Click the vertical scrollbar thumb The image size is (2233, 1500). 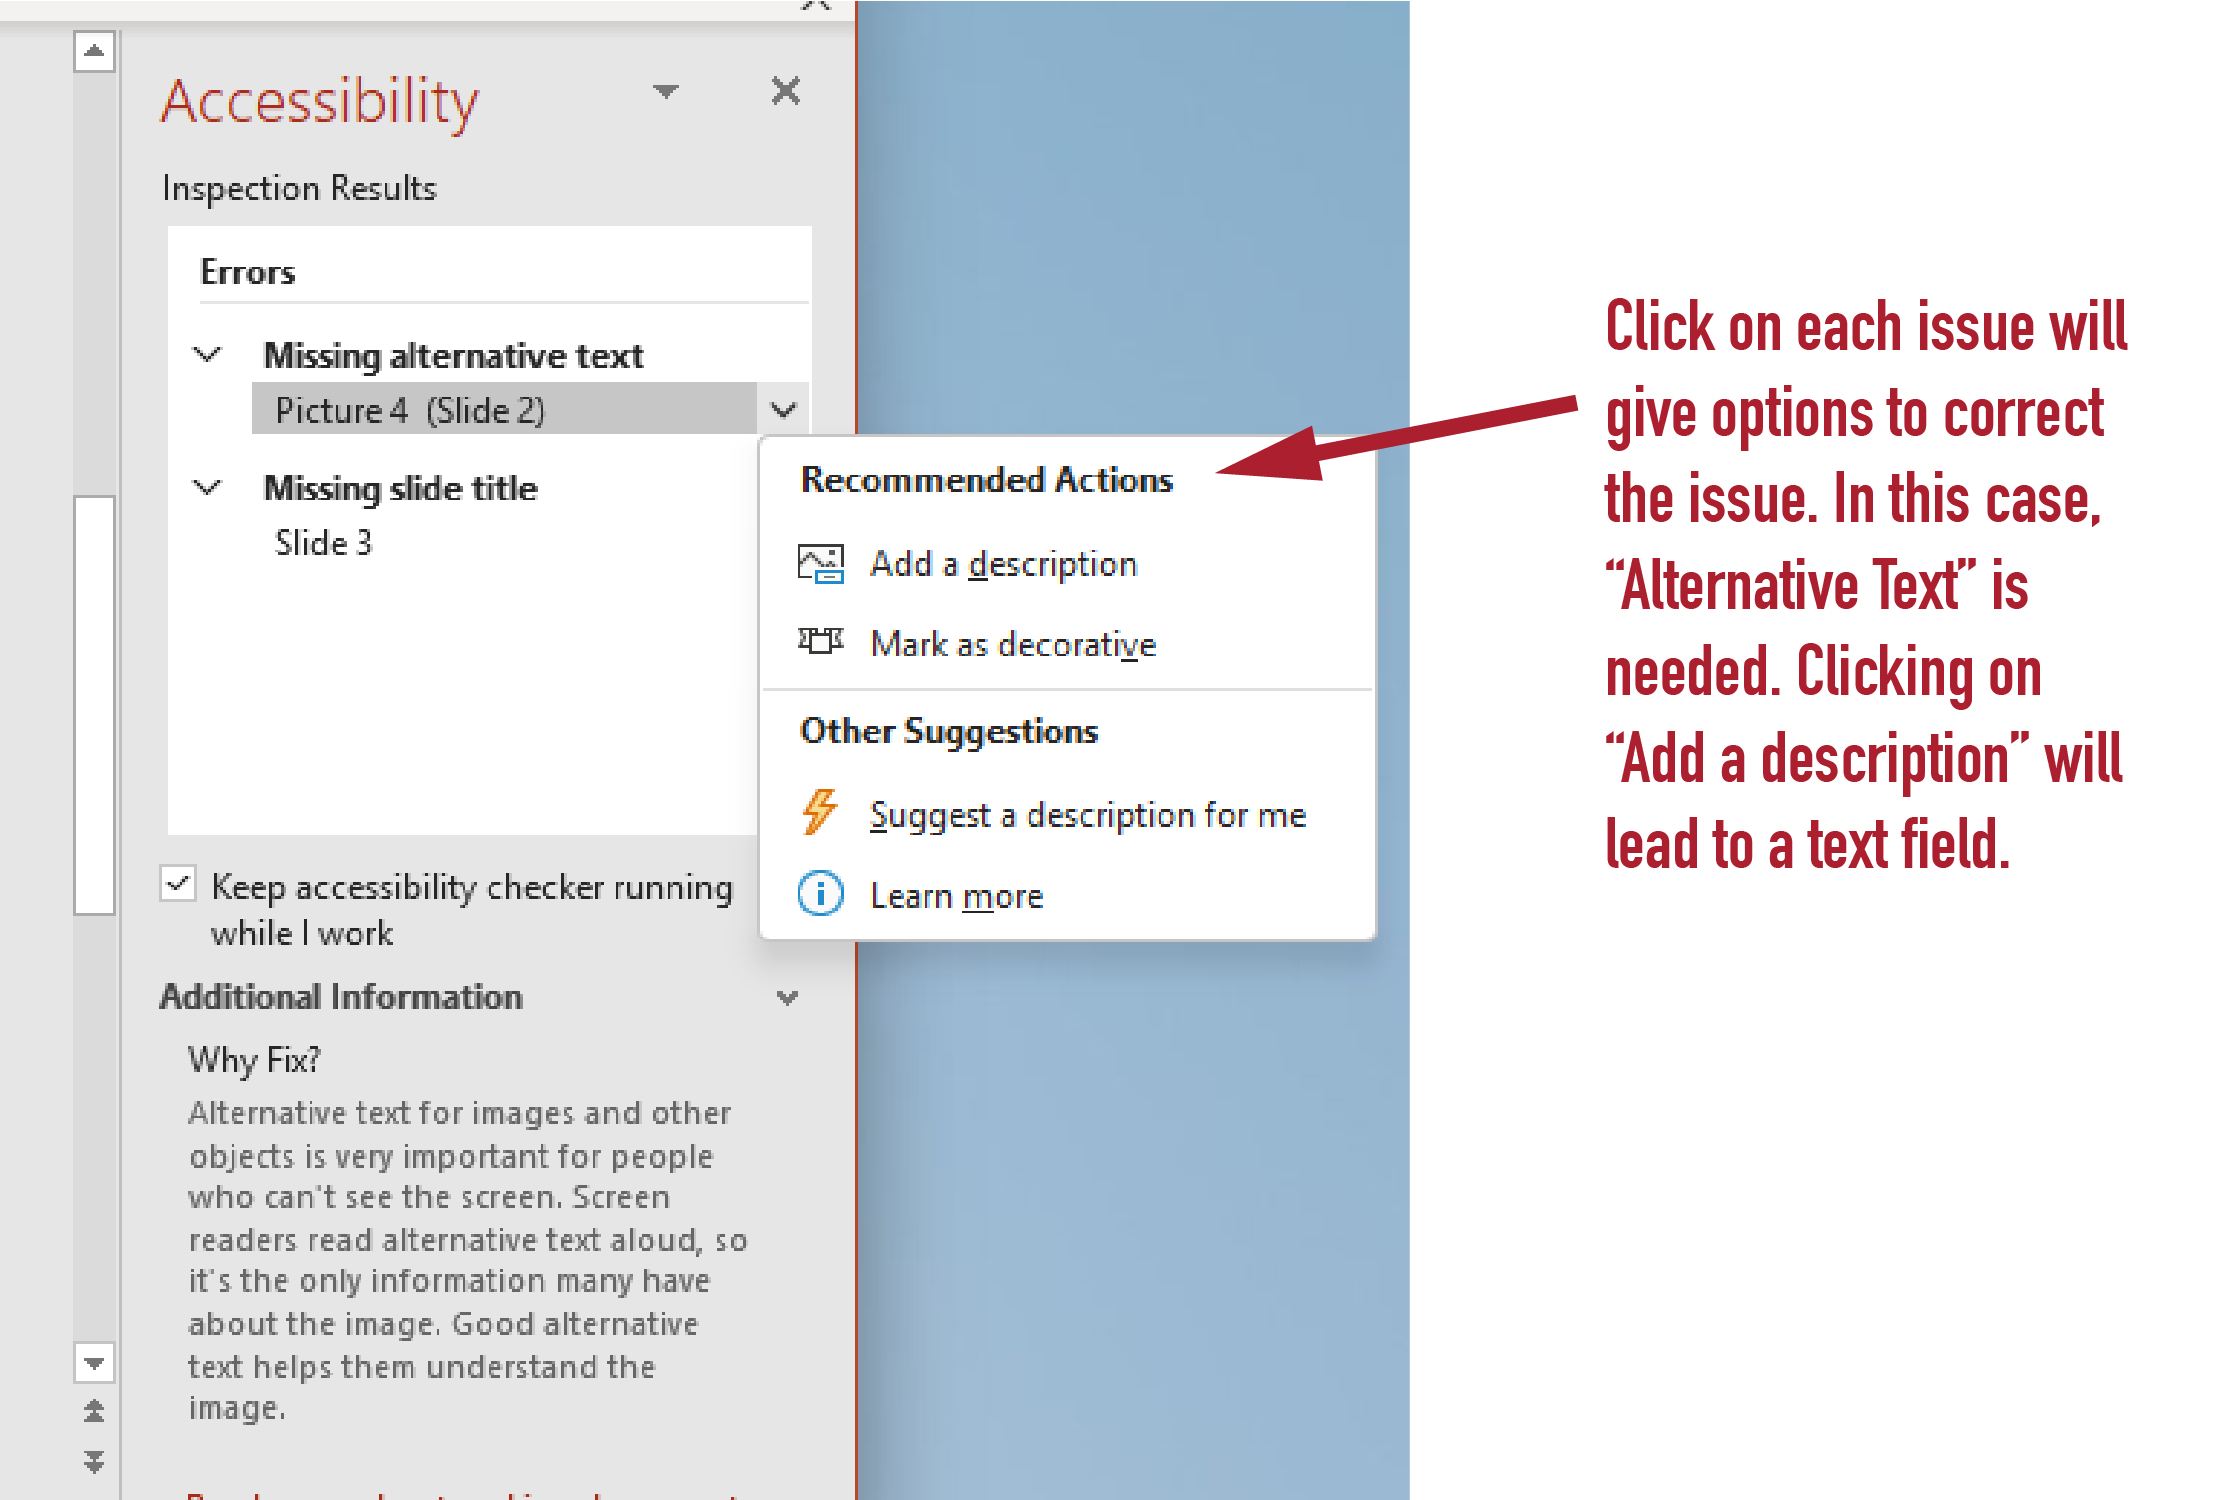coord(94,704)
